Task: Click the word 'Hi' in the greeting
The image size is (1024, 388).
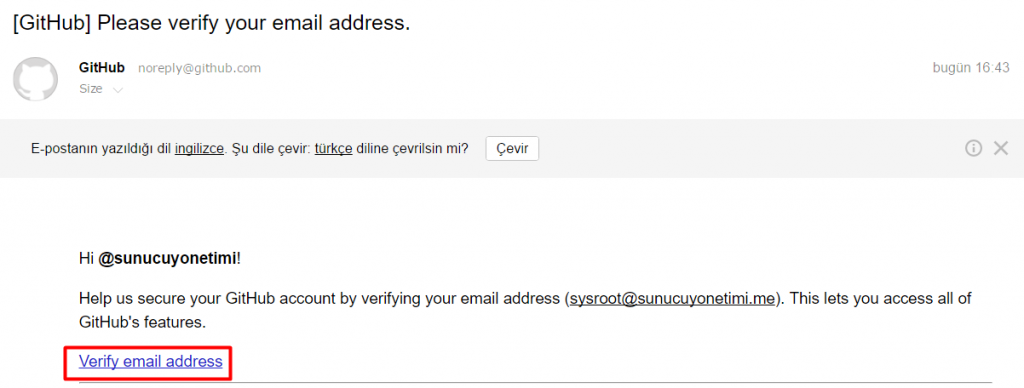Action: pos(87,259)
